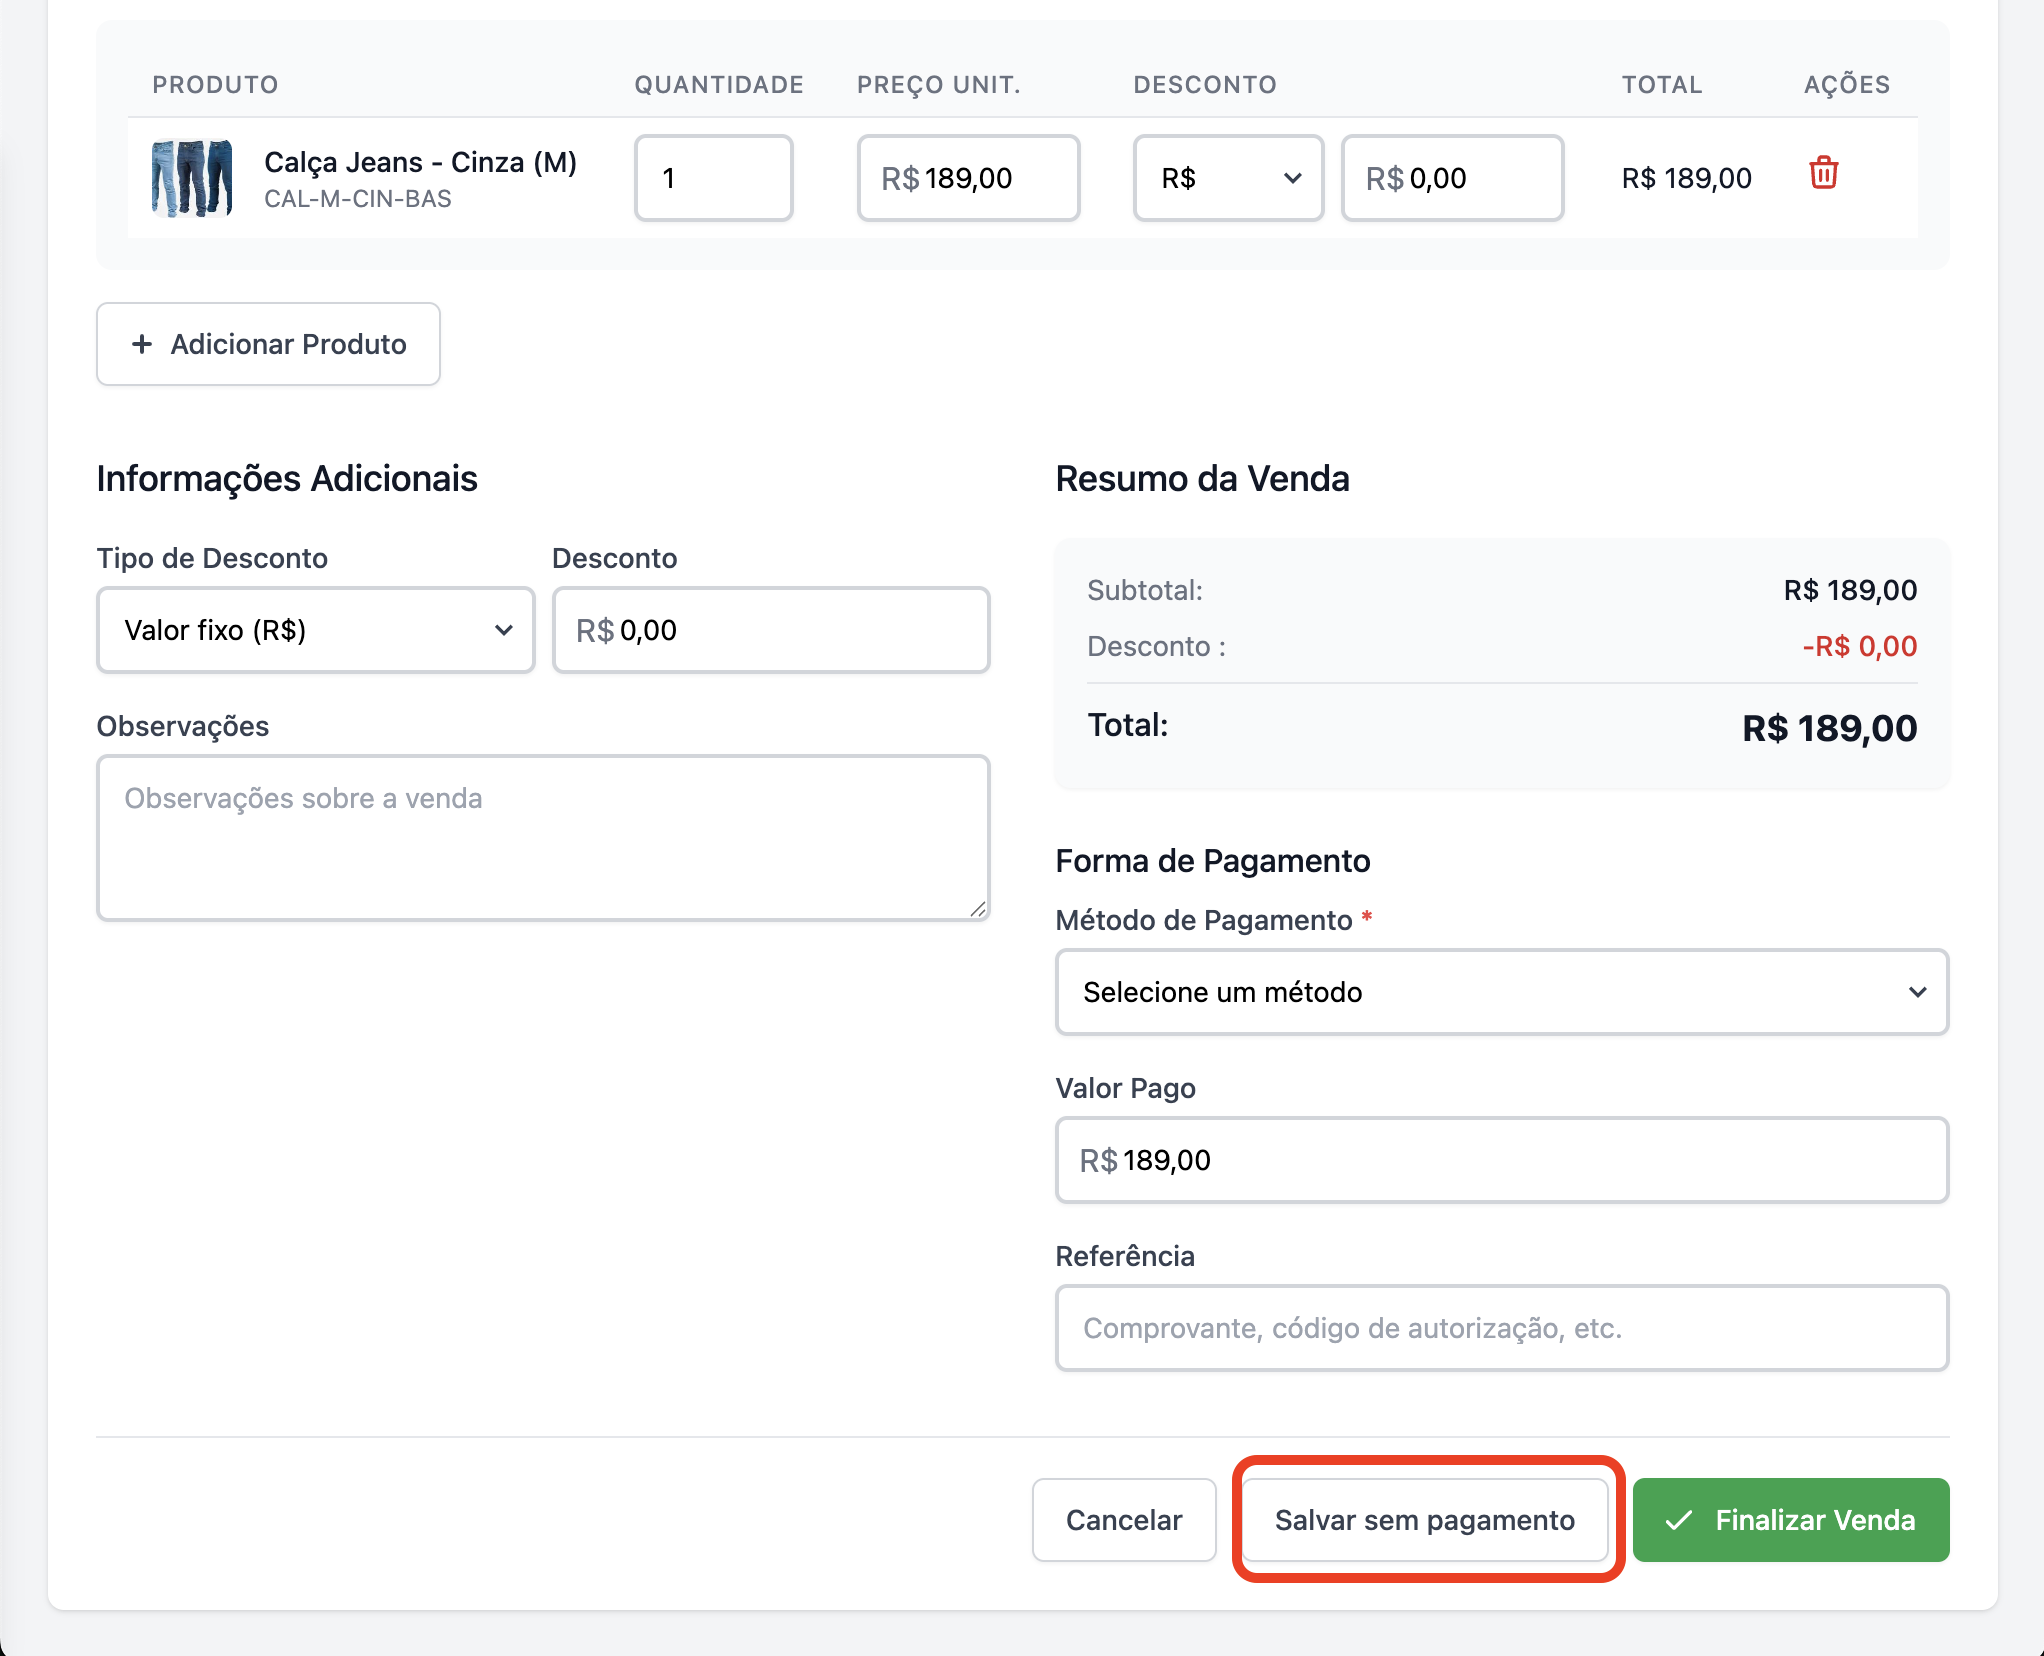Click the Calça Jeans - Cinza (M) product name
This screenshot has height=1656, width=2044.
[420, 162]
